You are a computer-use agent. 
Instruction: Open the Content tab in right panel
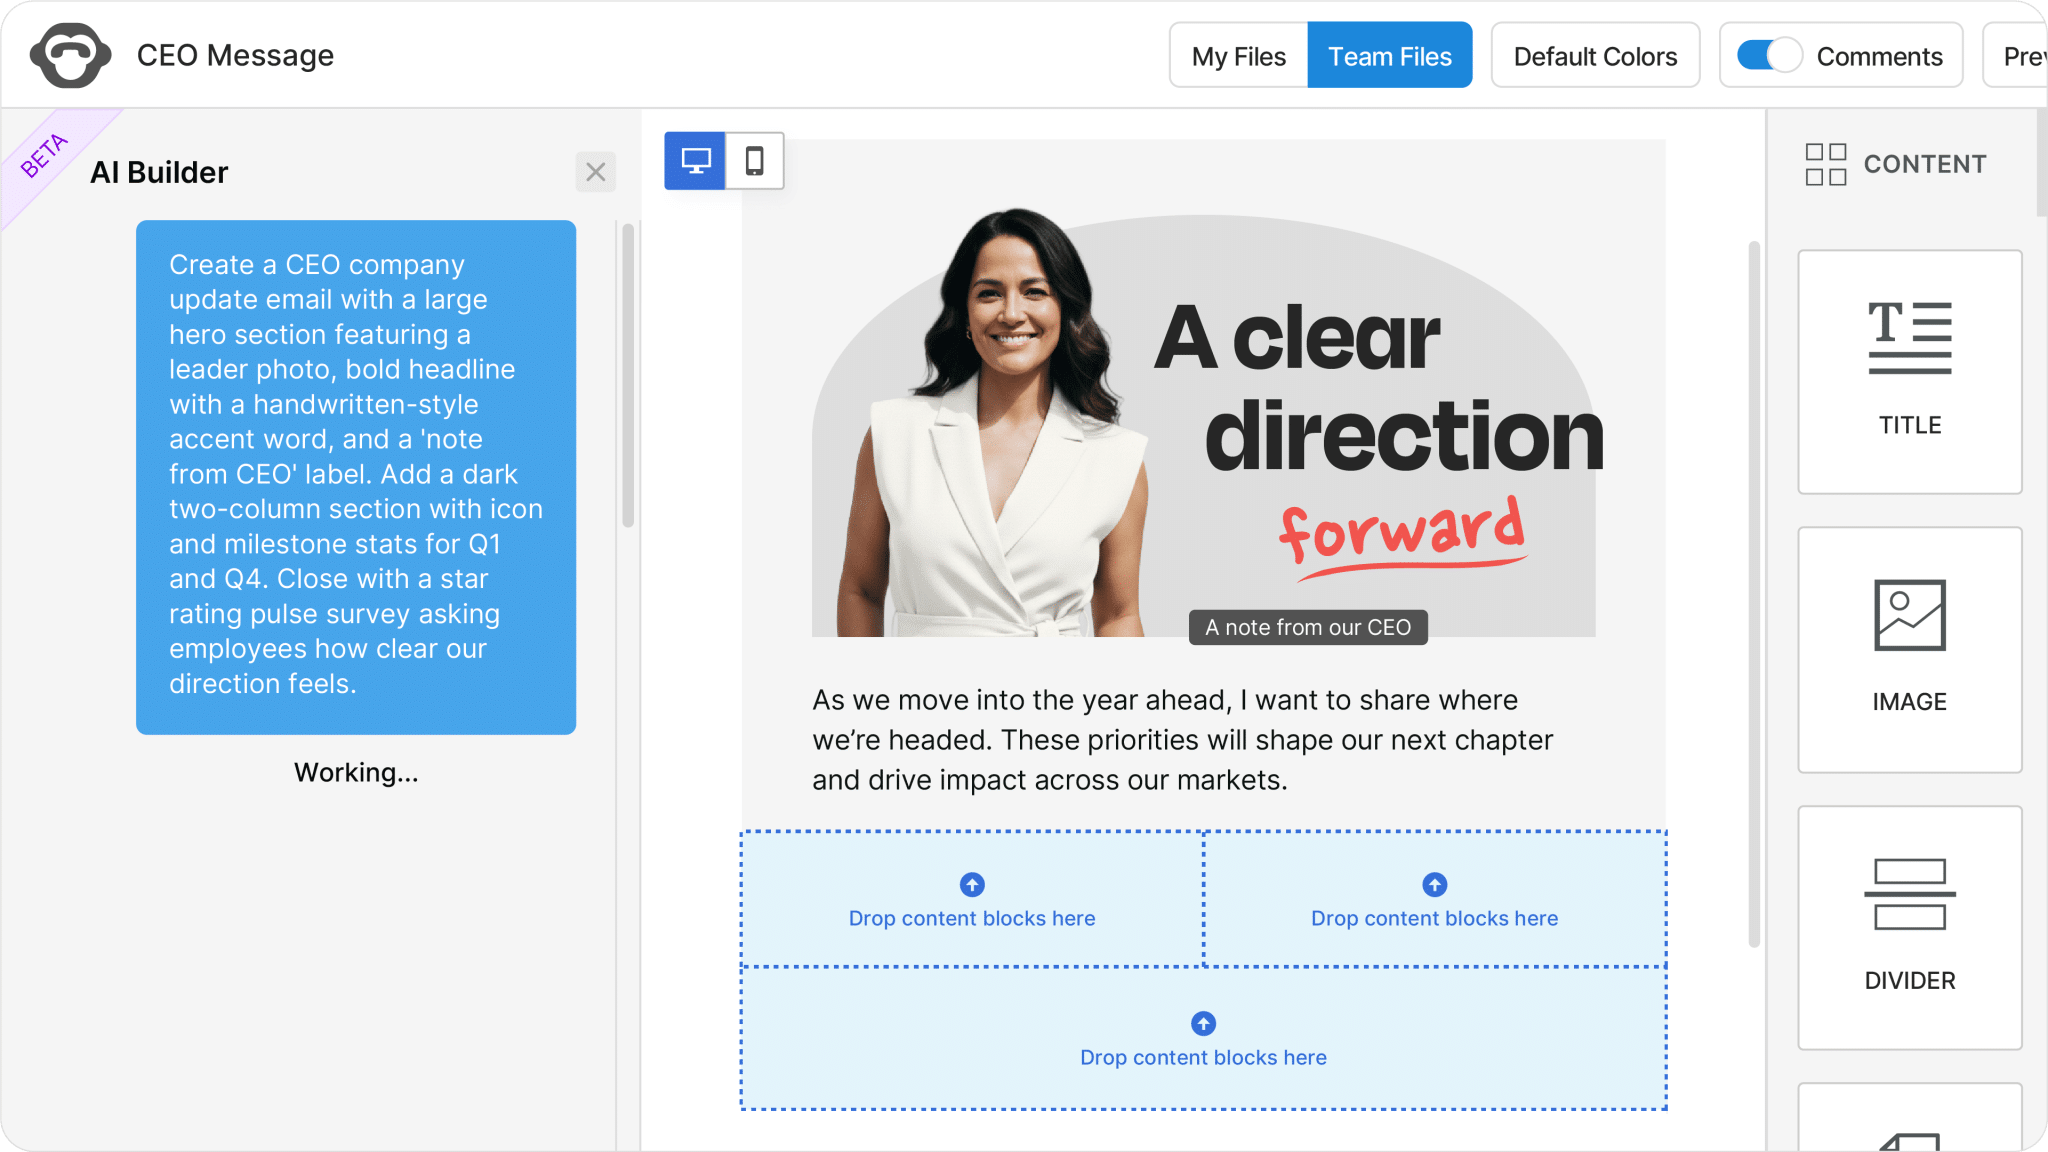point(1897,164)
